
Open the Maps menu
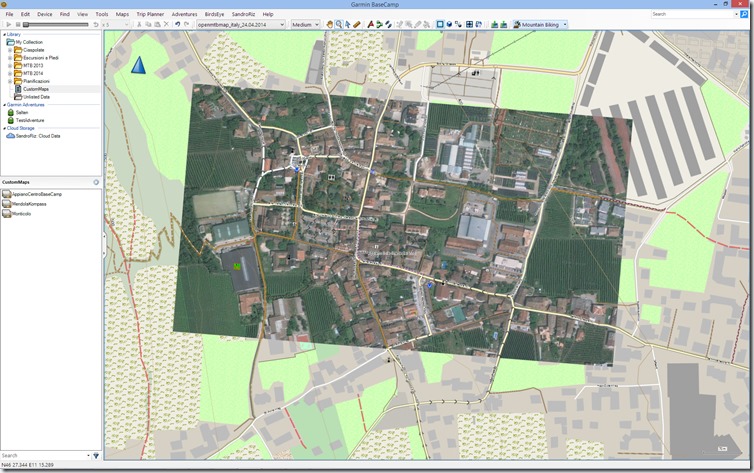click(x=122, y=14)
